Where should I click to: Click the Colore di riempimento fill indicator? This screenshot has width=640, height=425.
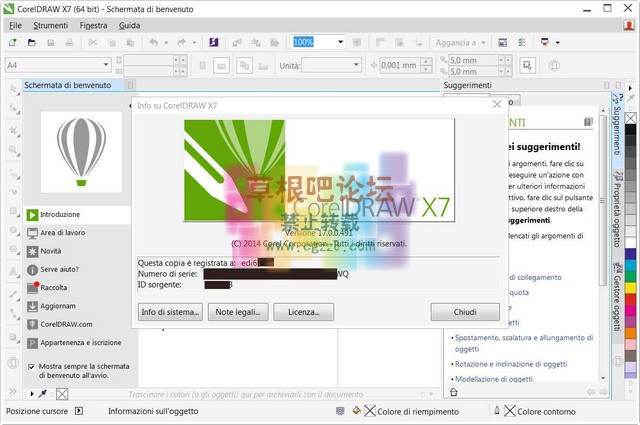[411, 411]
